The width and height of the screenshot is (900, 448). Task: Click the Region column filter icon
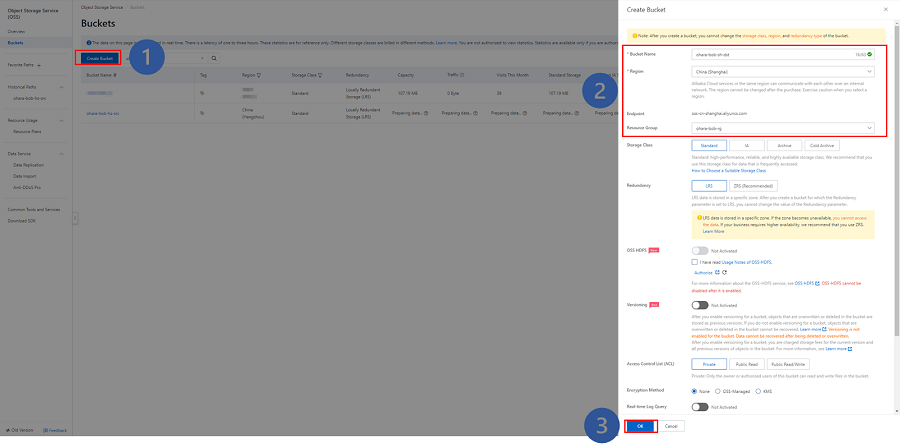tap(259, 75)
